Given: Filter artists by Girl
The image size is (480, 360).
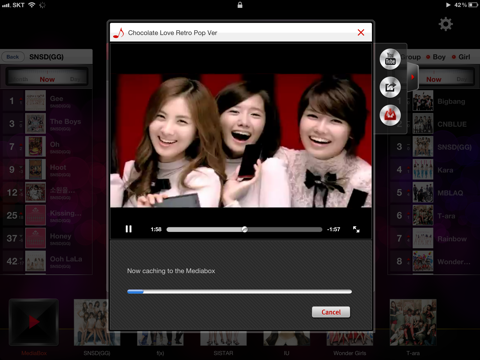Looking at the screenshot, I should (461, 57).
